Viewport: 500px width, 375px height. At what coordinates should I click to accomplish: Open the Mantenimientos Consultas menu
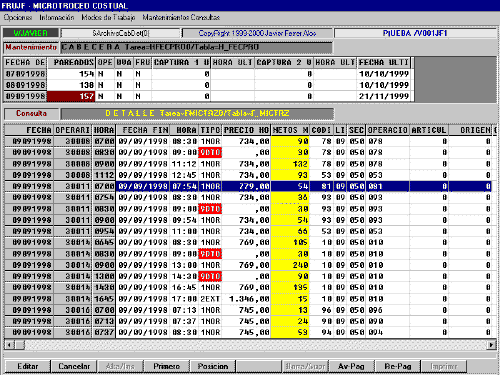point(181,17)
